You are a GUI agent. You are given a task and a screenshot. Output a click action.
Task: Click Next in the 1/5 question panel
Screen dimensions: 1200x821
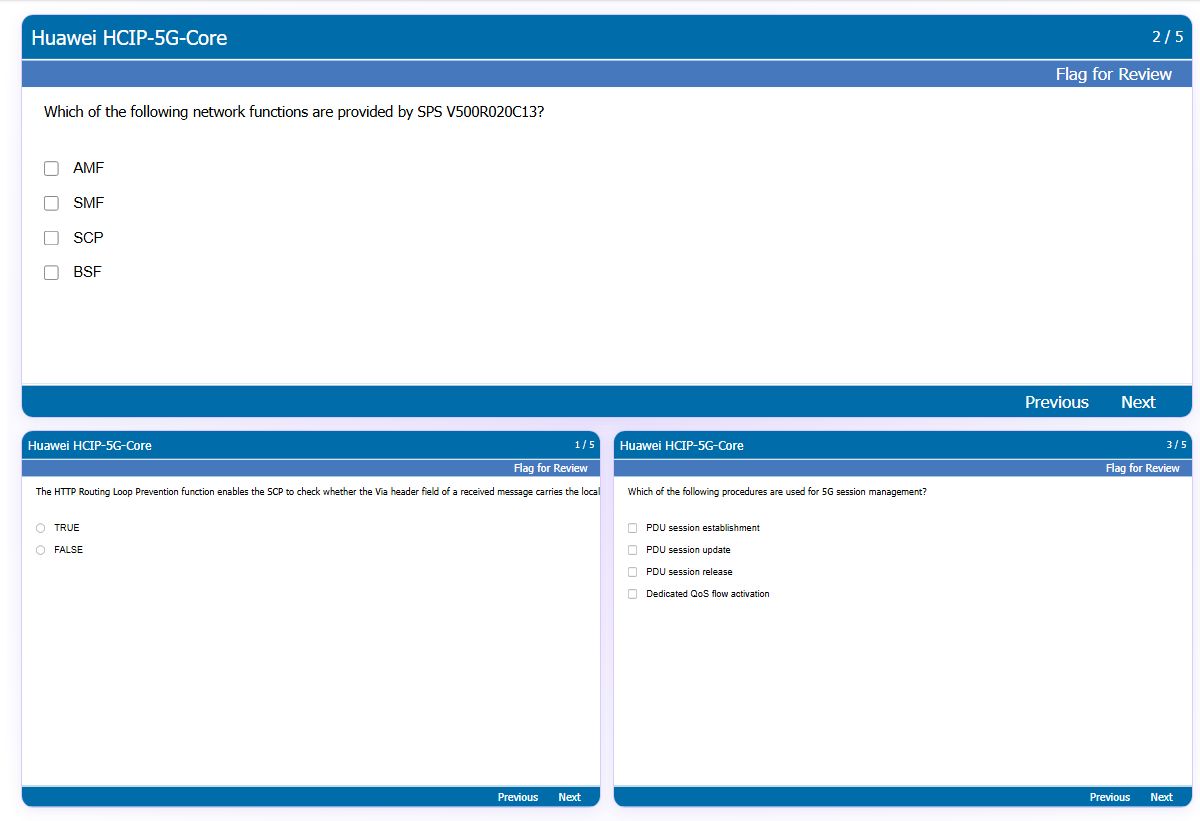click(x=569, y=797)
